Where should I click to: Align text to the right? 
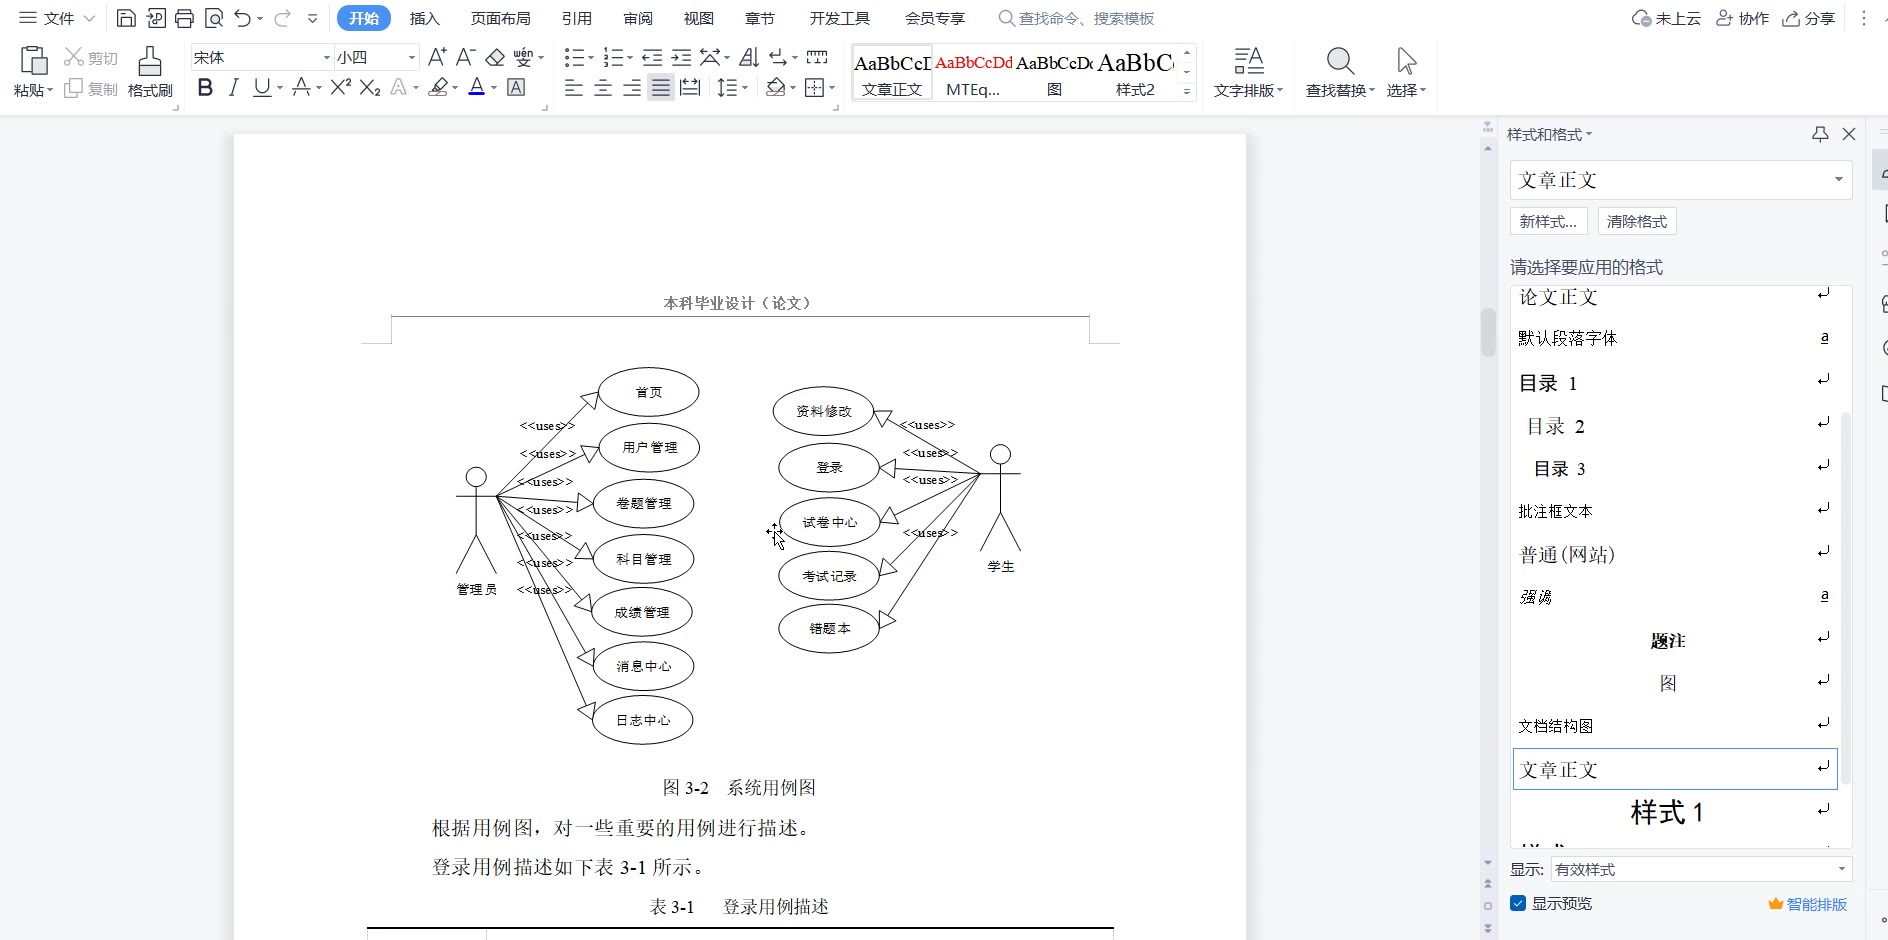pyautogui.click(x=632, y=88)
